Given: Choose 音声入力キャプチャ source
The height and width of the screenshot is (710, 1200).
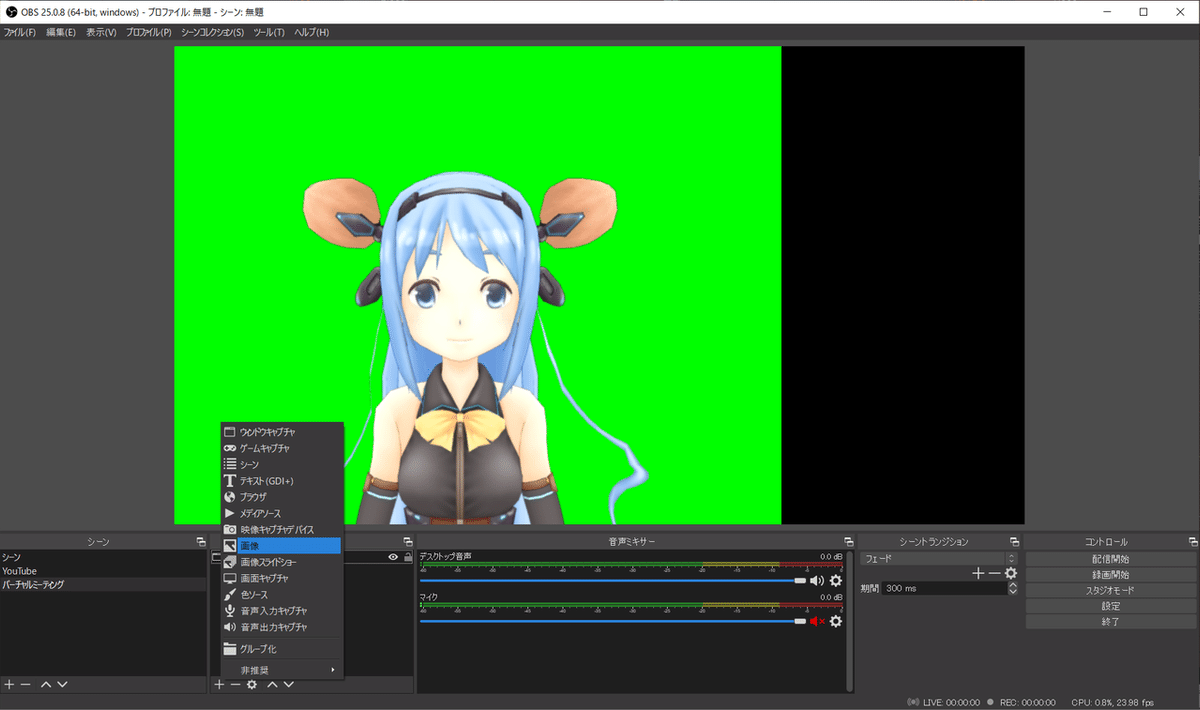Looking at the screenshot, I should pos(281,610).
